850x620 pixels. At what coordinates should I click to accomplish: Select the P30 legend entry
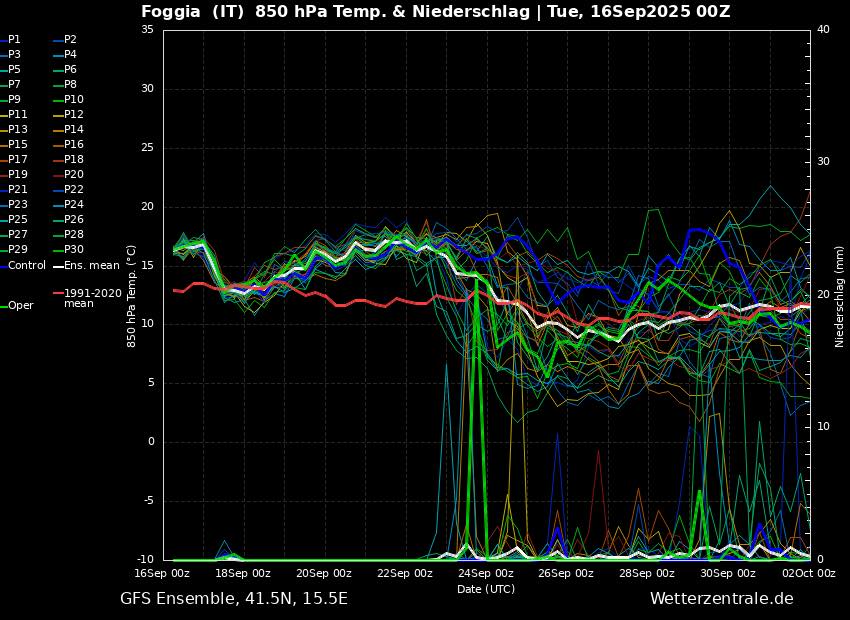73,249
